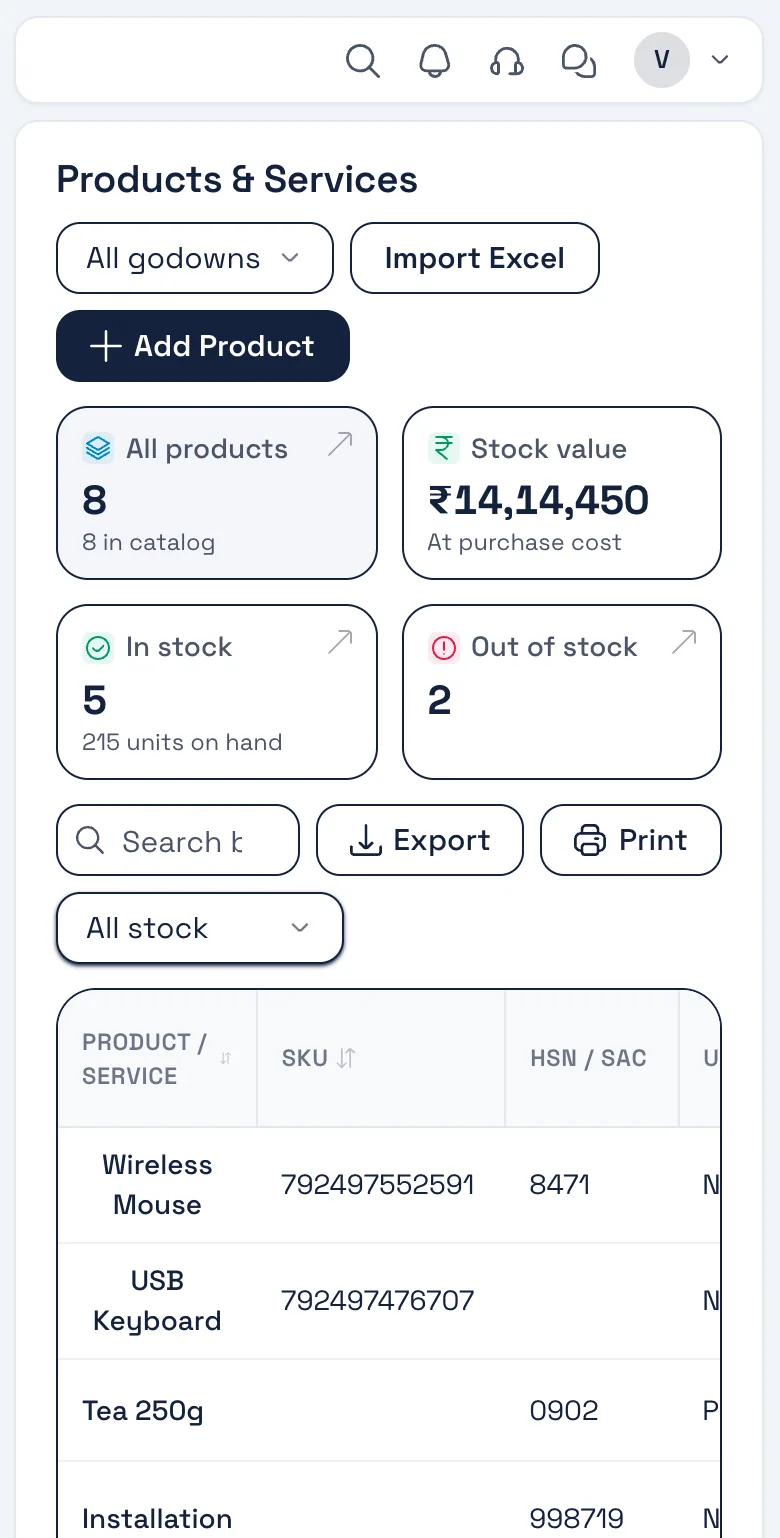Screen dimensions: 780x1538
Task: Click Tea 250g product name
Action: [x=142, y=1411]
